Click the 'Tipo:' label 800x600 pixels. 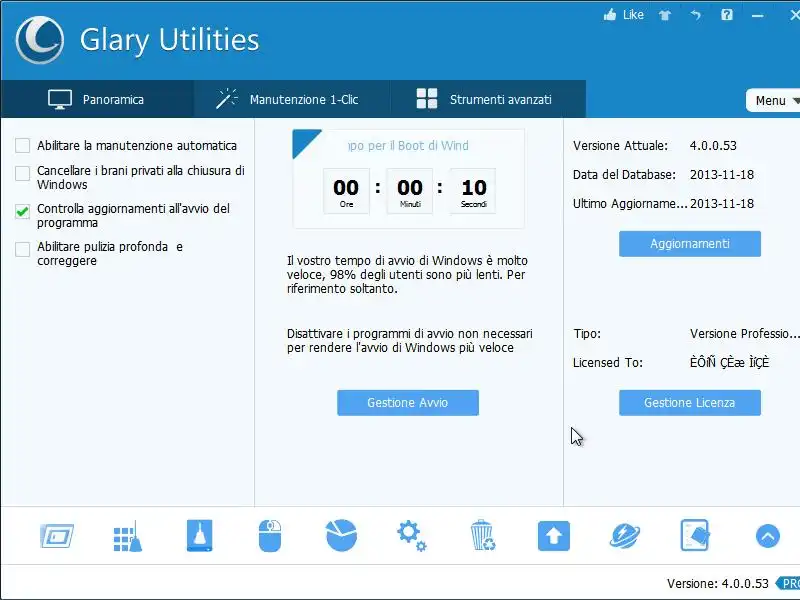(587, 334)
